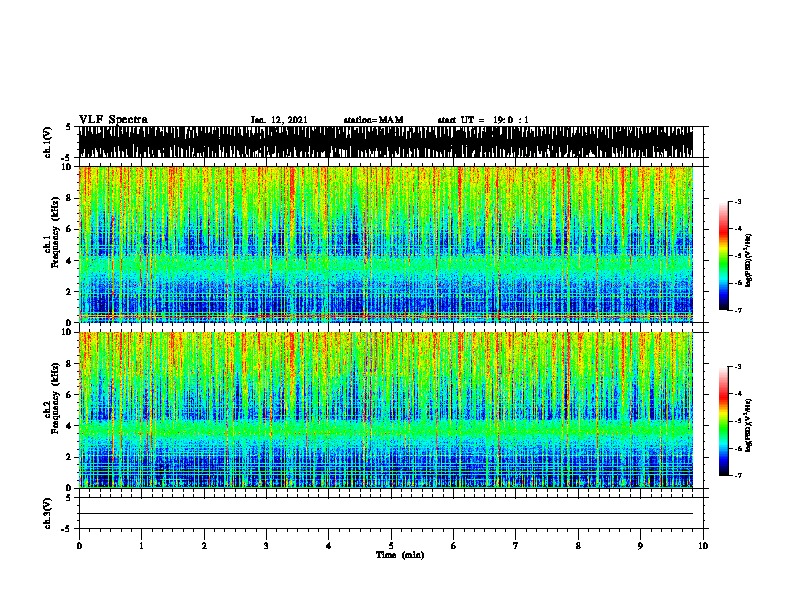The height and width of the screenshot is (612, 792).
Task: Click the time axis tick label "9"
Action: [640, 546]
